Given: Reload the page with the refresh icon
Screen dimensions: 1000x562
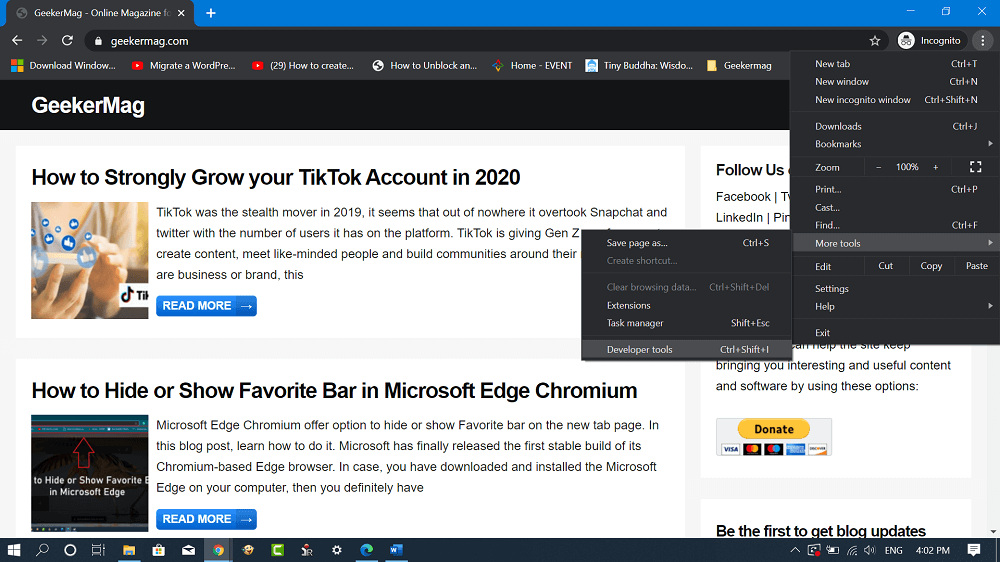Looking at the screenshot, I should [x=67, y=40].
